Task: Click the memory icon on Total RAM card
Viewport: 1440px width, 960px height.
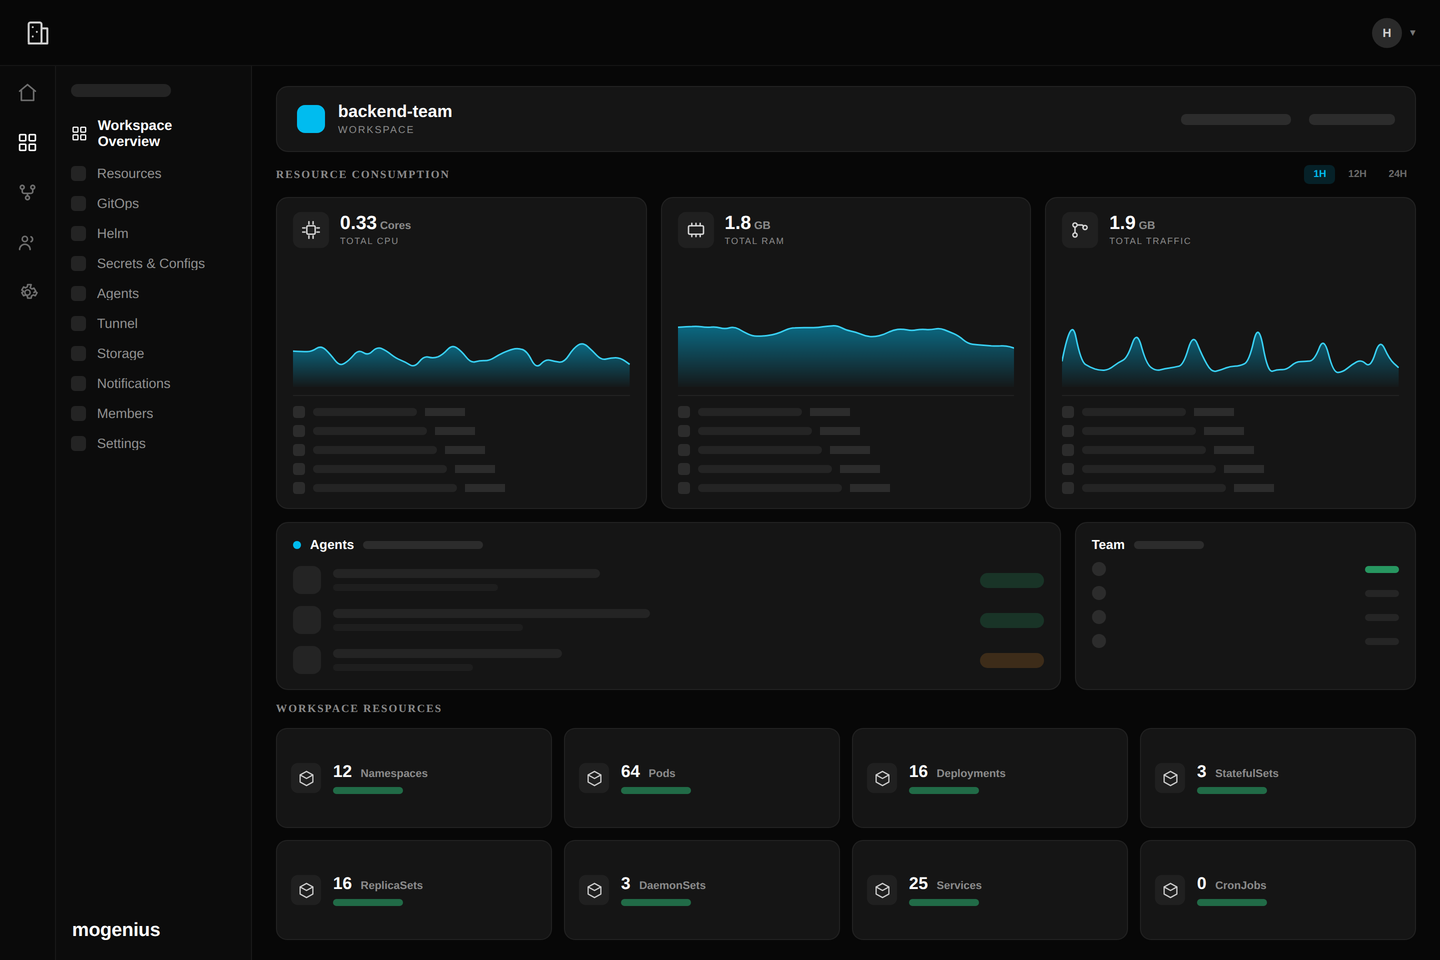Action: tap(696, 230)
